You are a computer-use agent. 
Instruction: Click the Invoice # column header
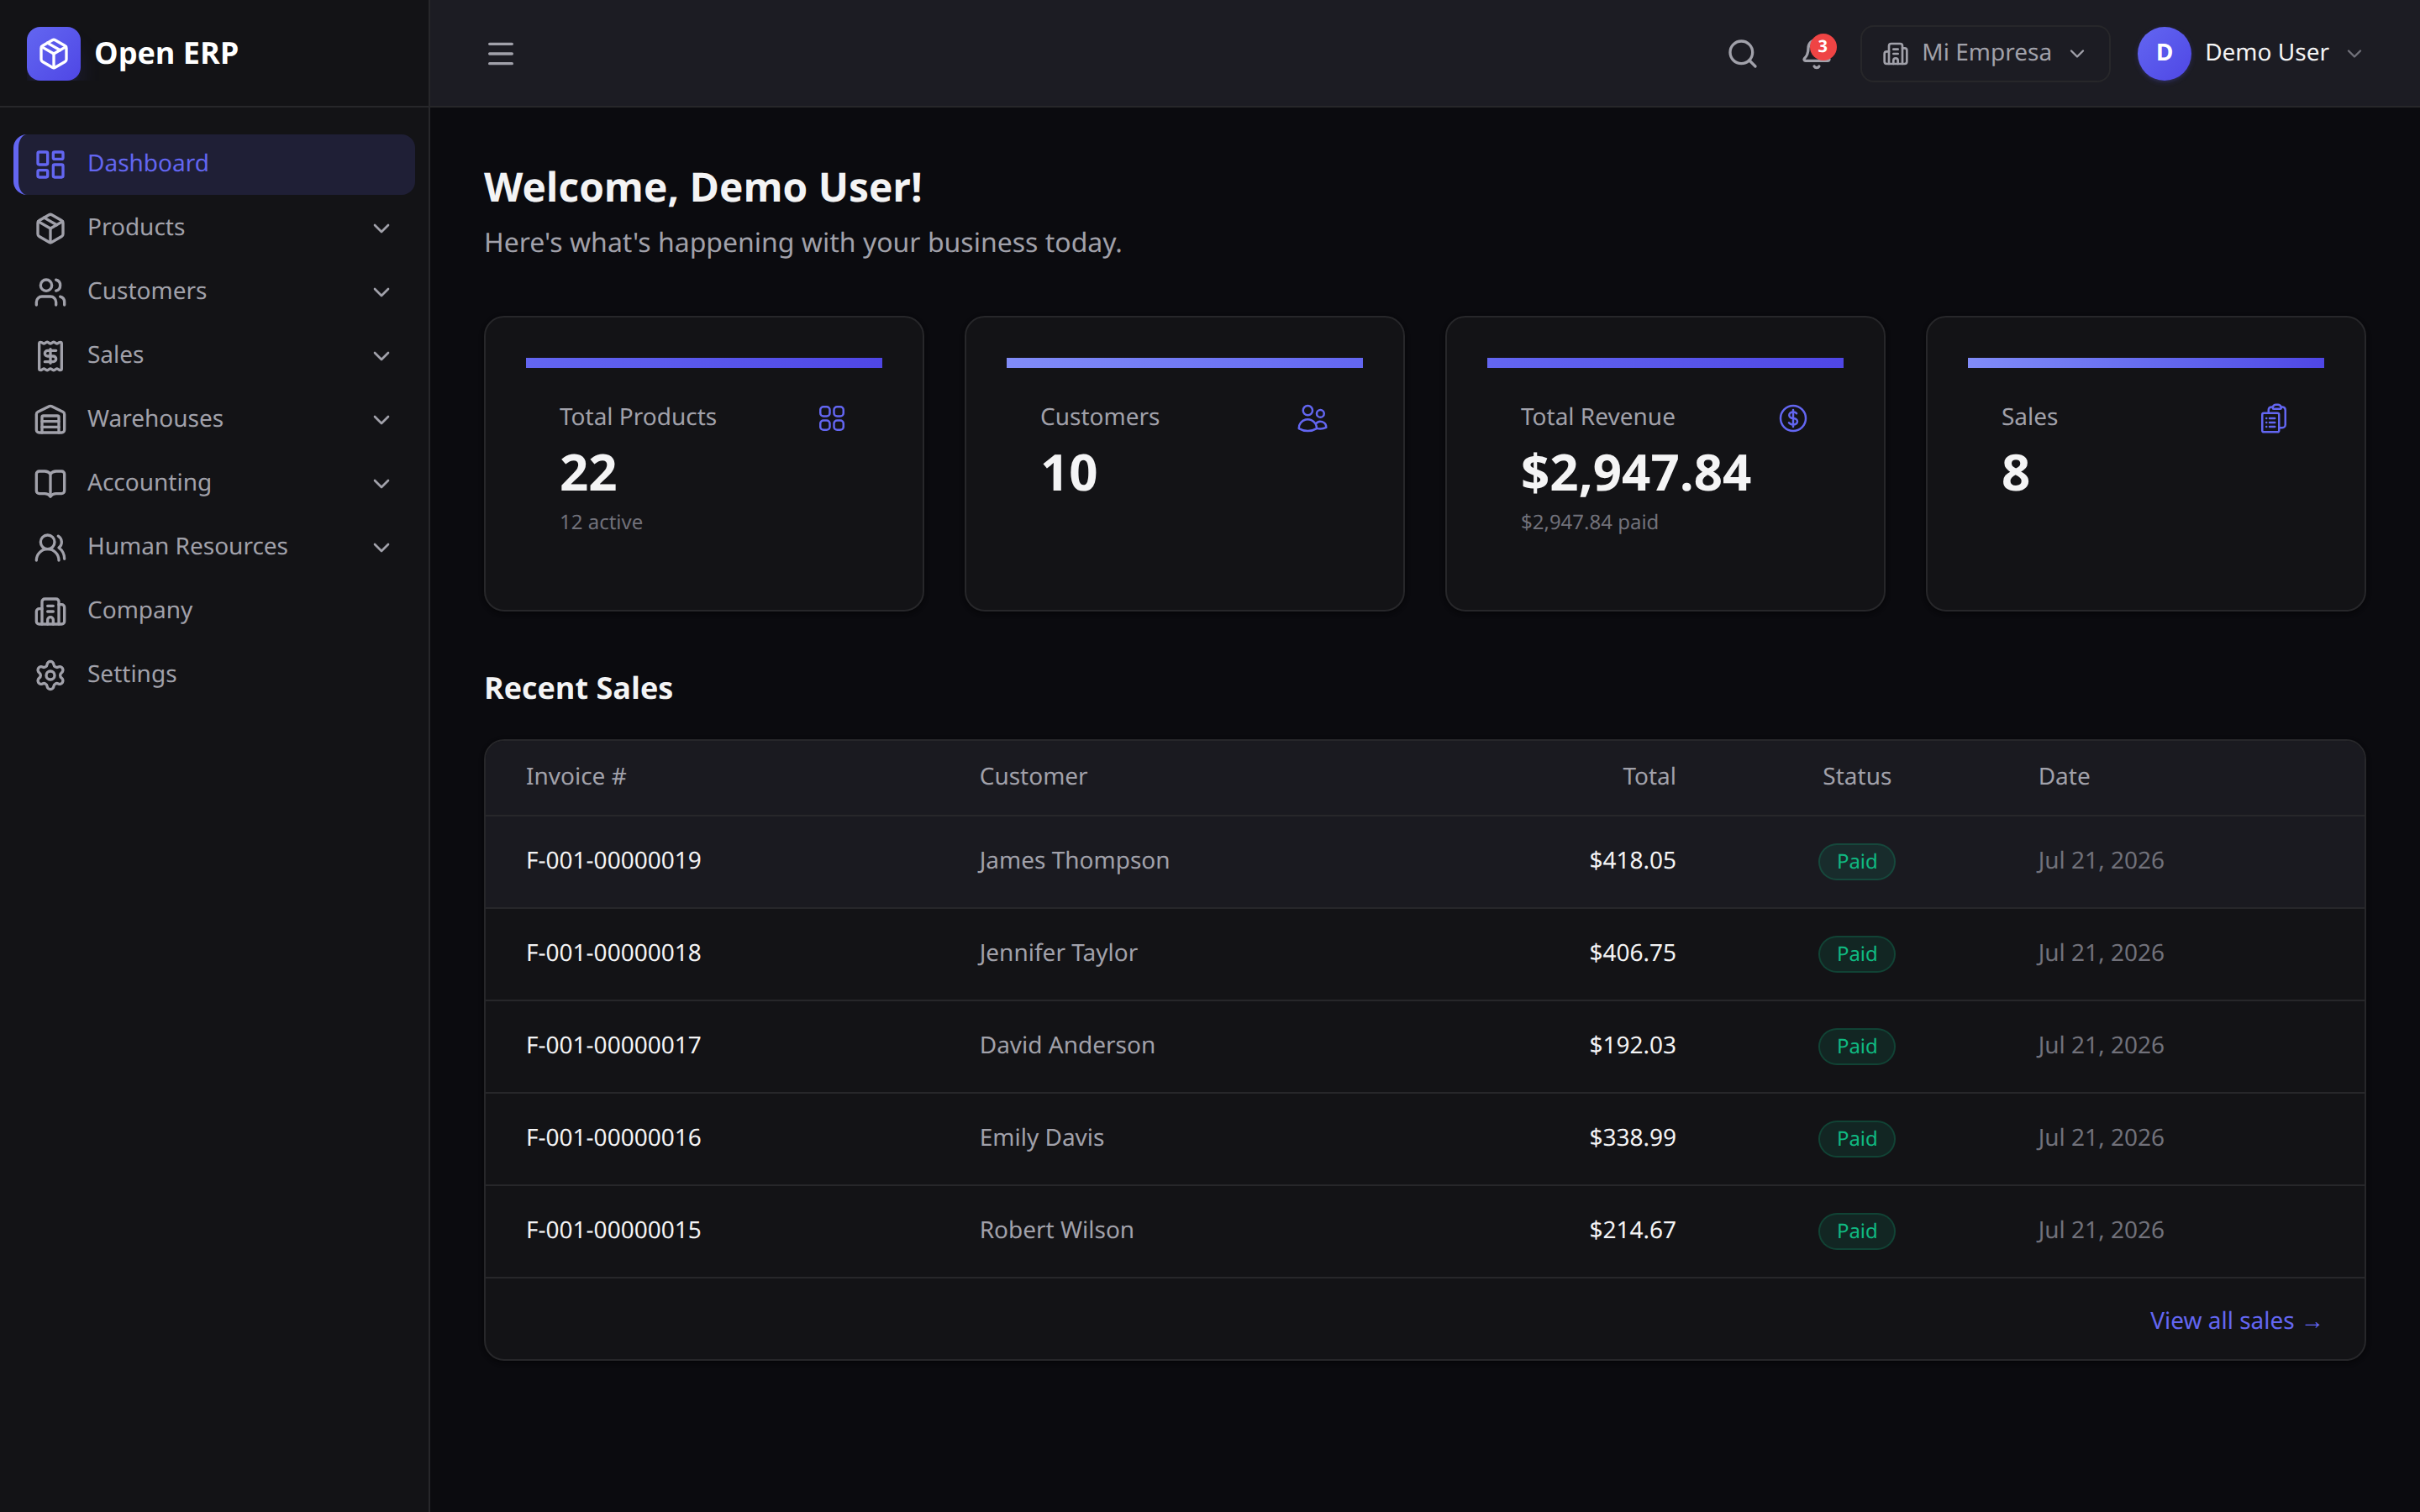[576, 777]
